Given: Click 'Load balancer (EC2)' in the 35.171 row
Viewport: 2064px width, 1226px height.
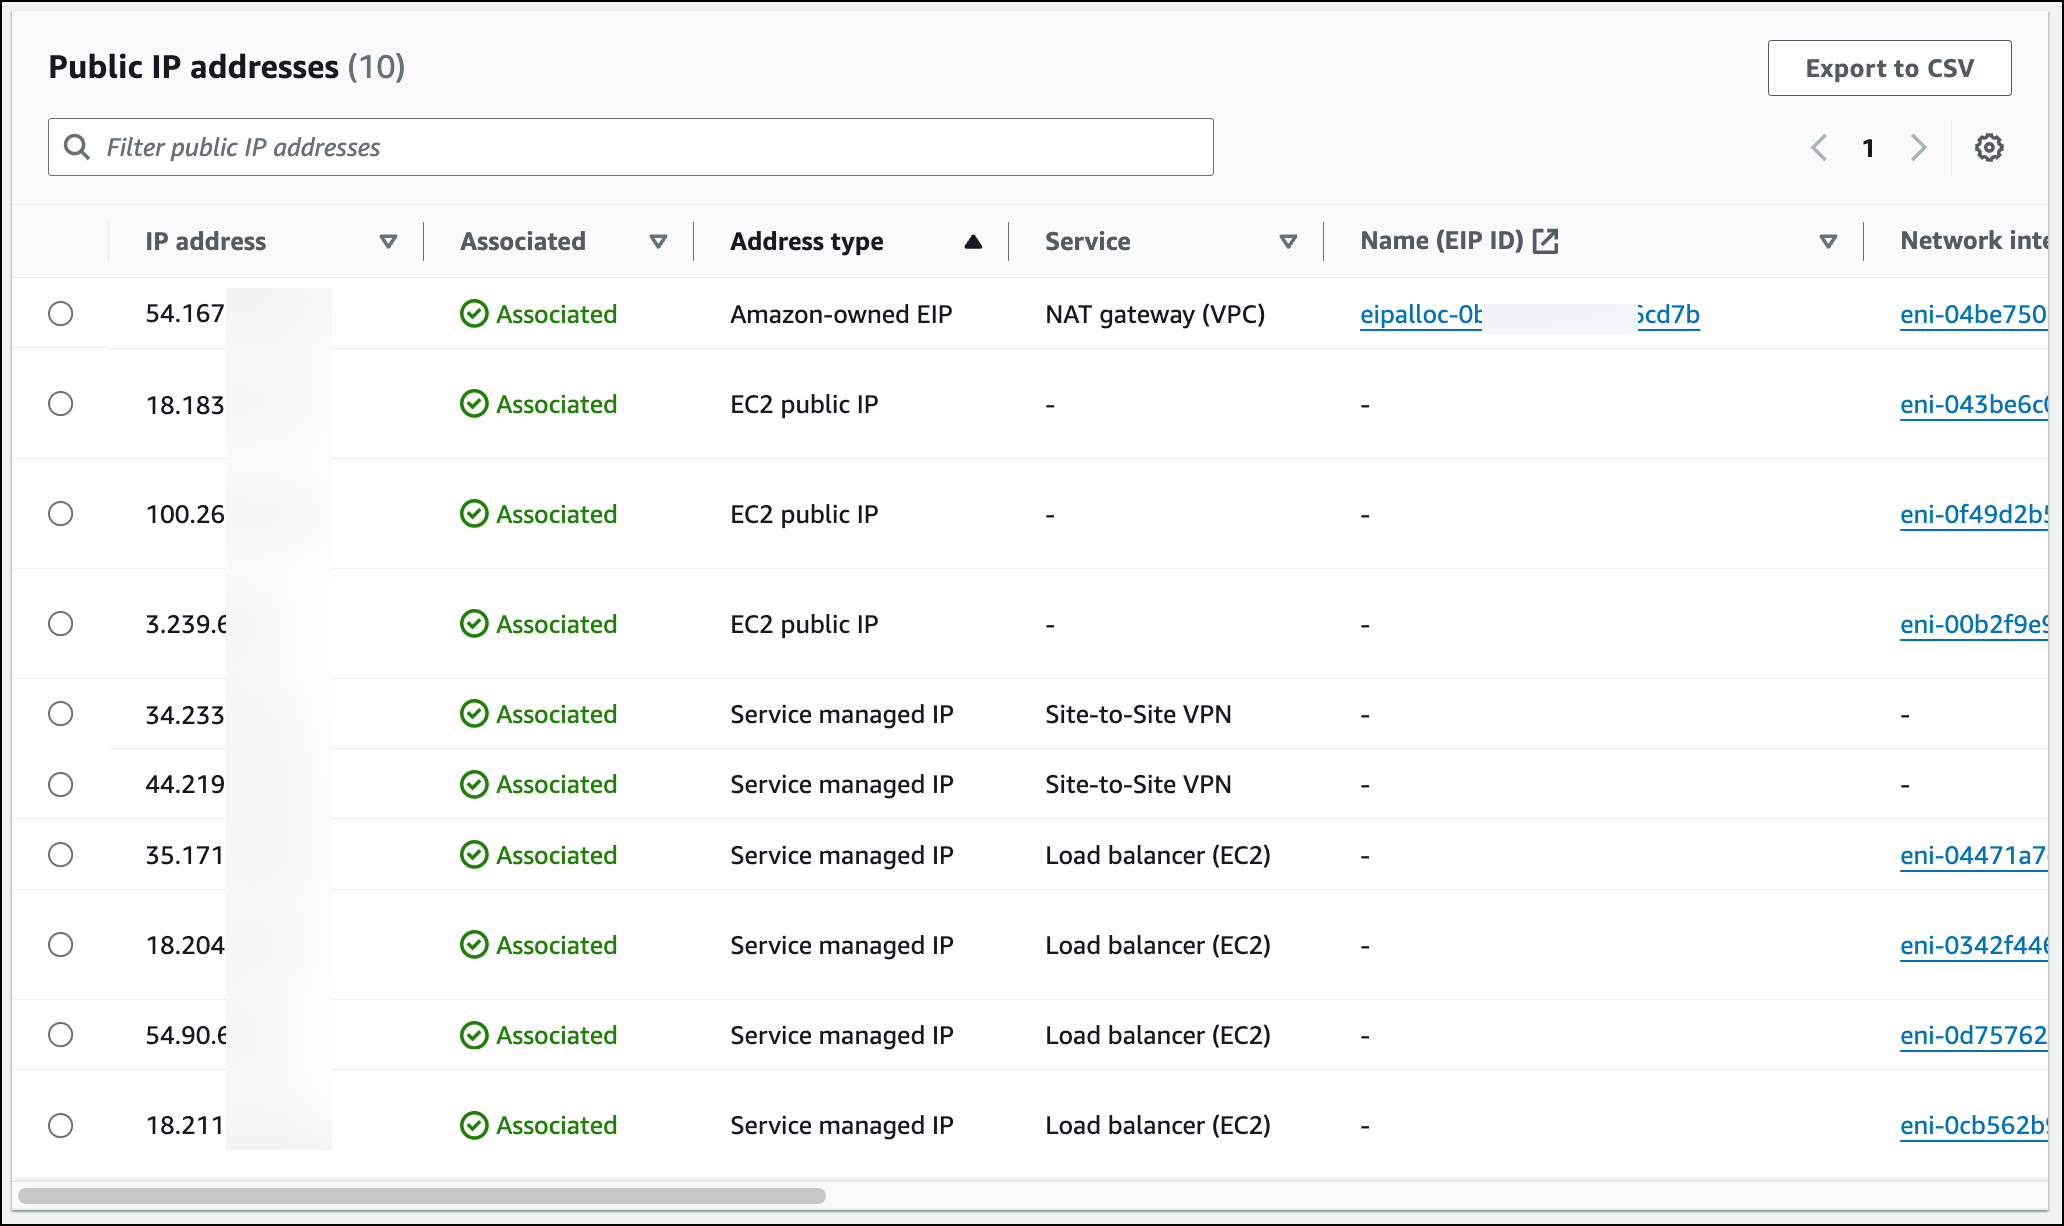Looking at the screenshot, I should pyautogui.click(x=1158, y=856).
